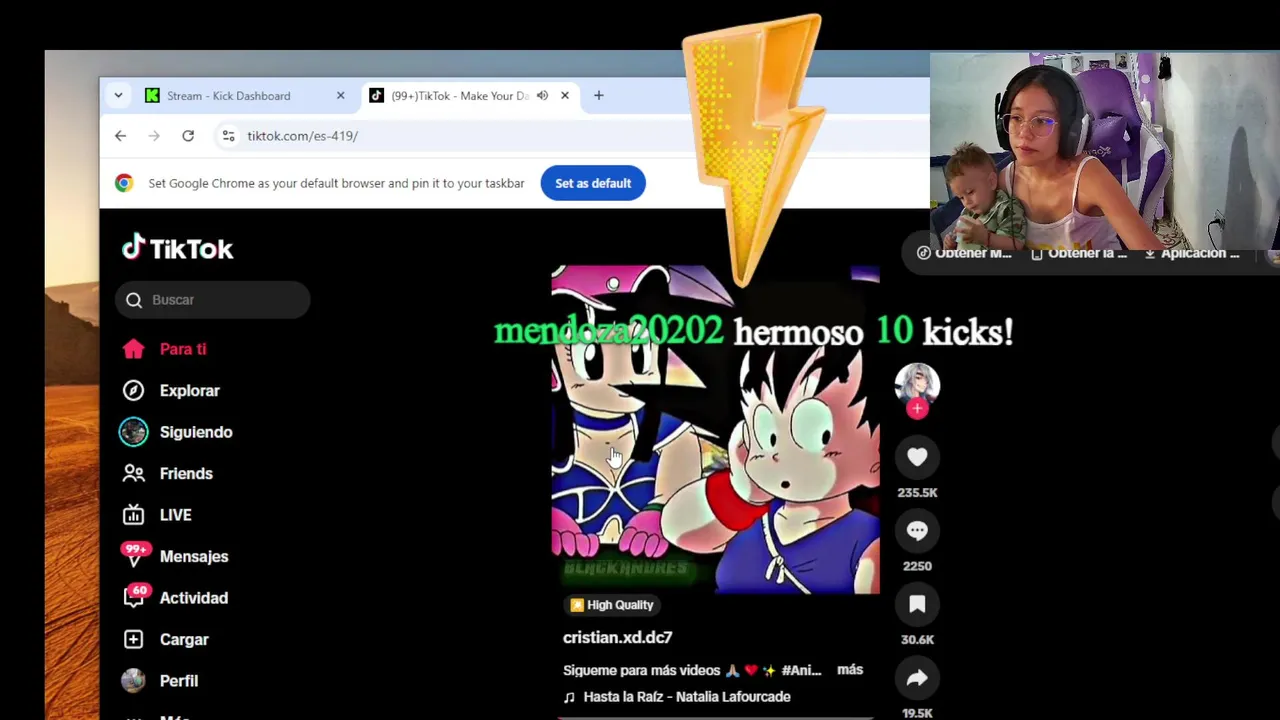1280x720 pixels.
Task: Click the Buscar search field
Action: pyautogui.click(x=213, y=300)
